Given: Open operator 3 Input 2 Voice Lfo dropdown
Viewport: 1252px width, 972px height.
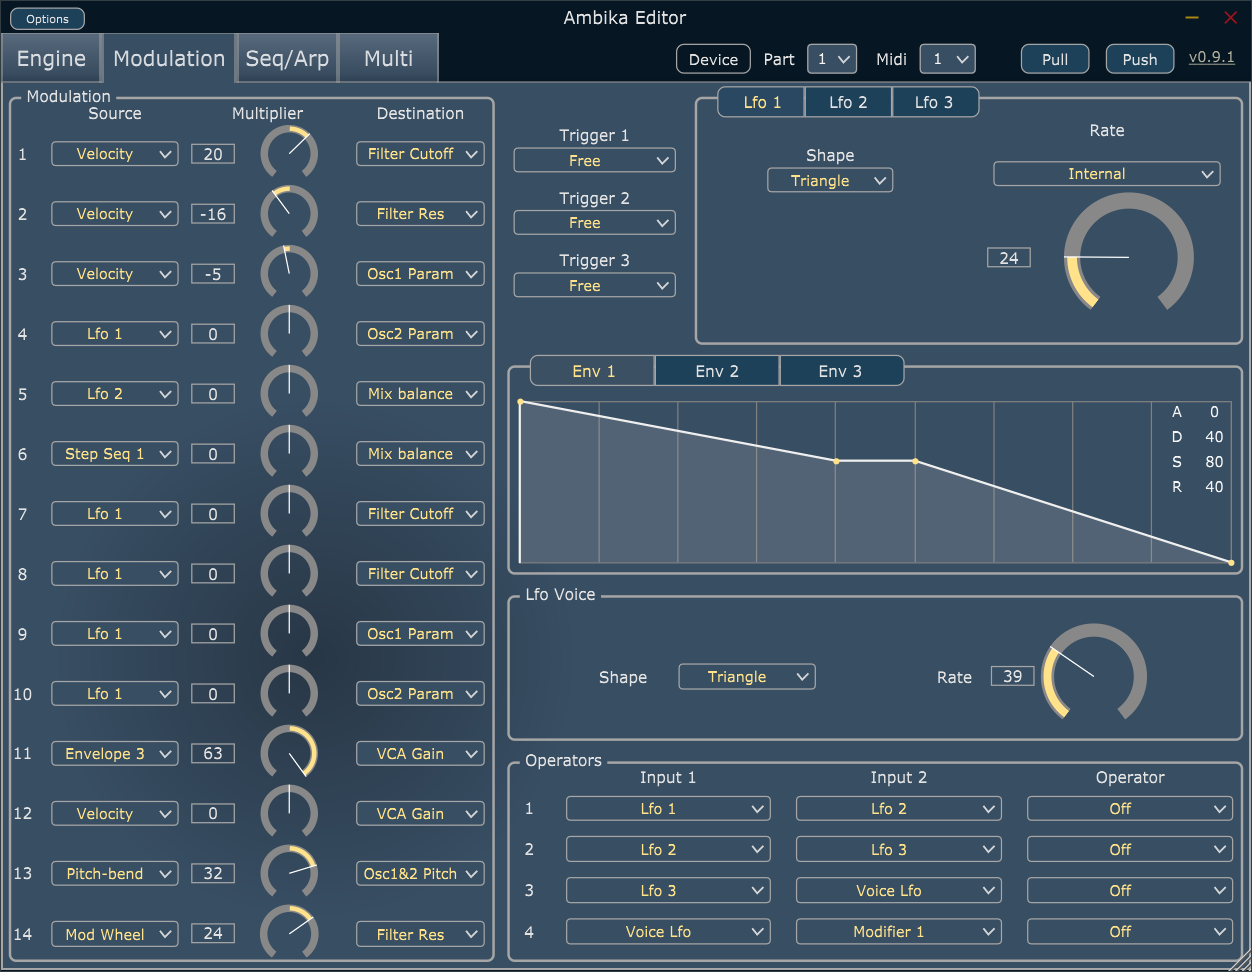Looking at the screenshot, I should pos(898,891).
